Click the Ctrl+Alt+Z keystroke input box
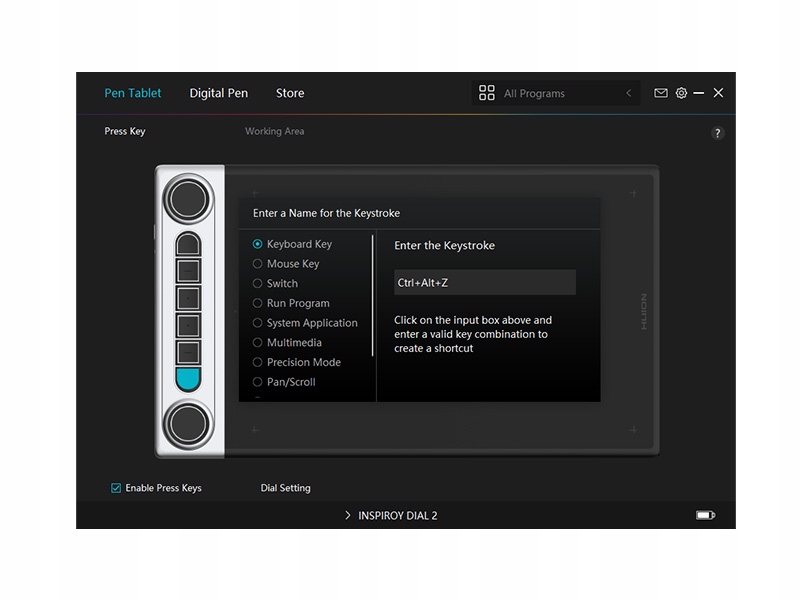The image size is (800, 600). [485, 282]
